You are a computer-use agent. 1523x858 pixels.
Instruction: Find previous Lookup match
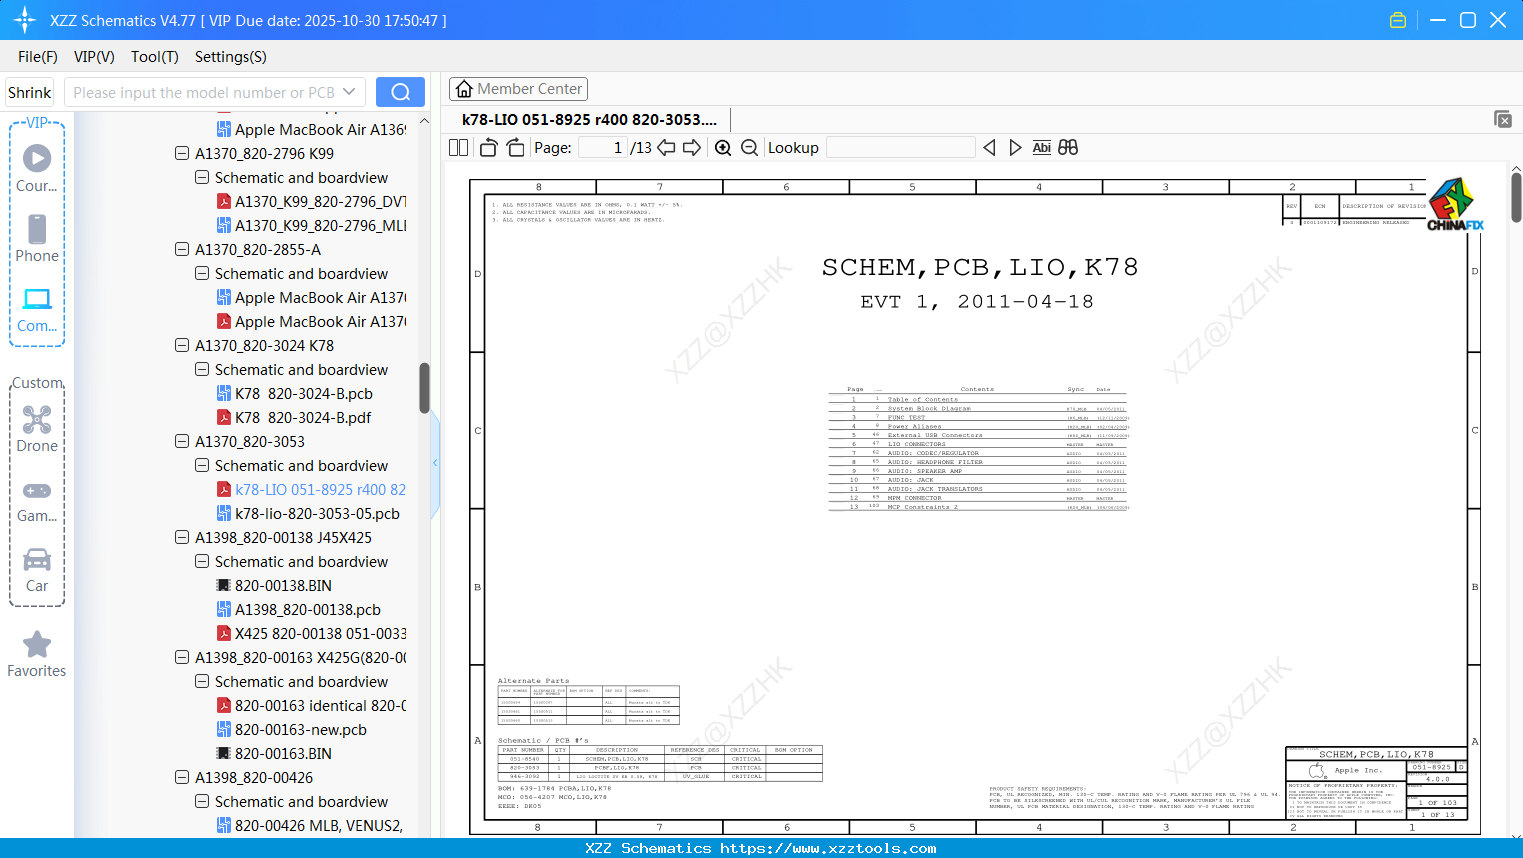989,148
